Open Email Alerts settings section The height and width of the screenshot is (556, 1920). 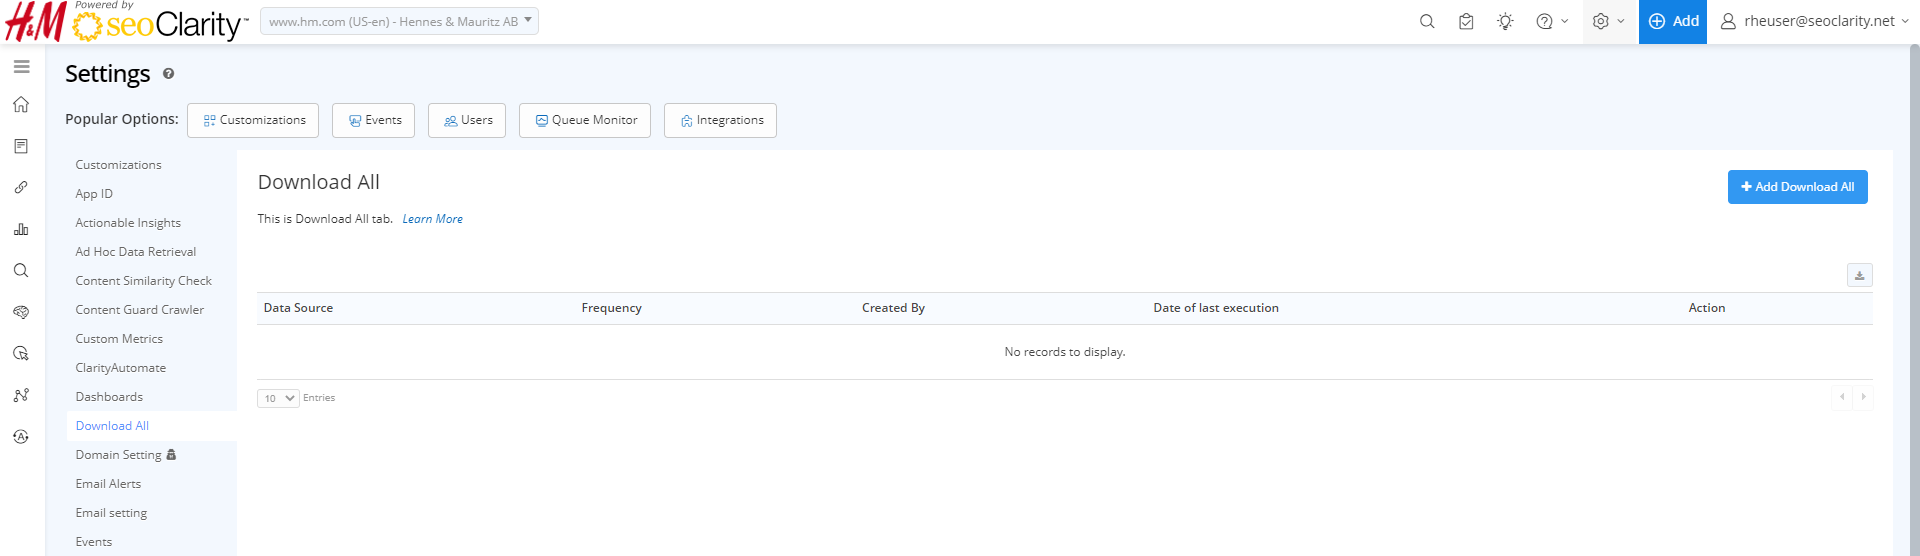(108, 484)
